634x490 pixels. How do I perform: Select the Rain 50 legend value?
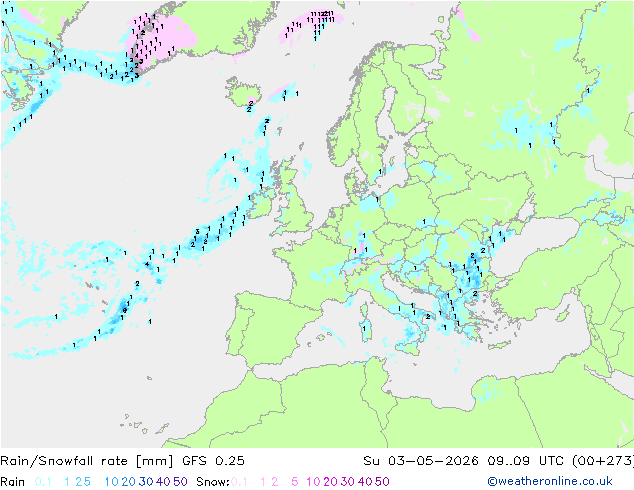[x=180, y=482]
